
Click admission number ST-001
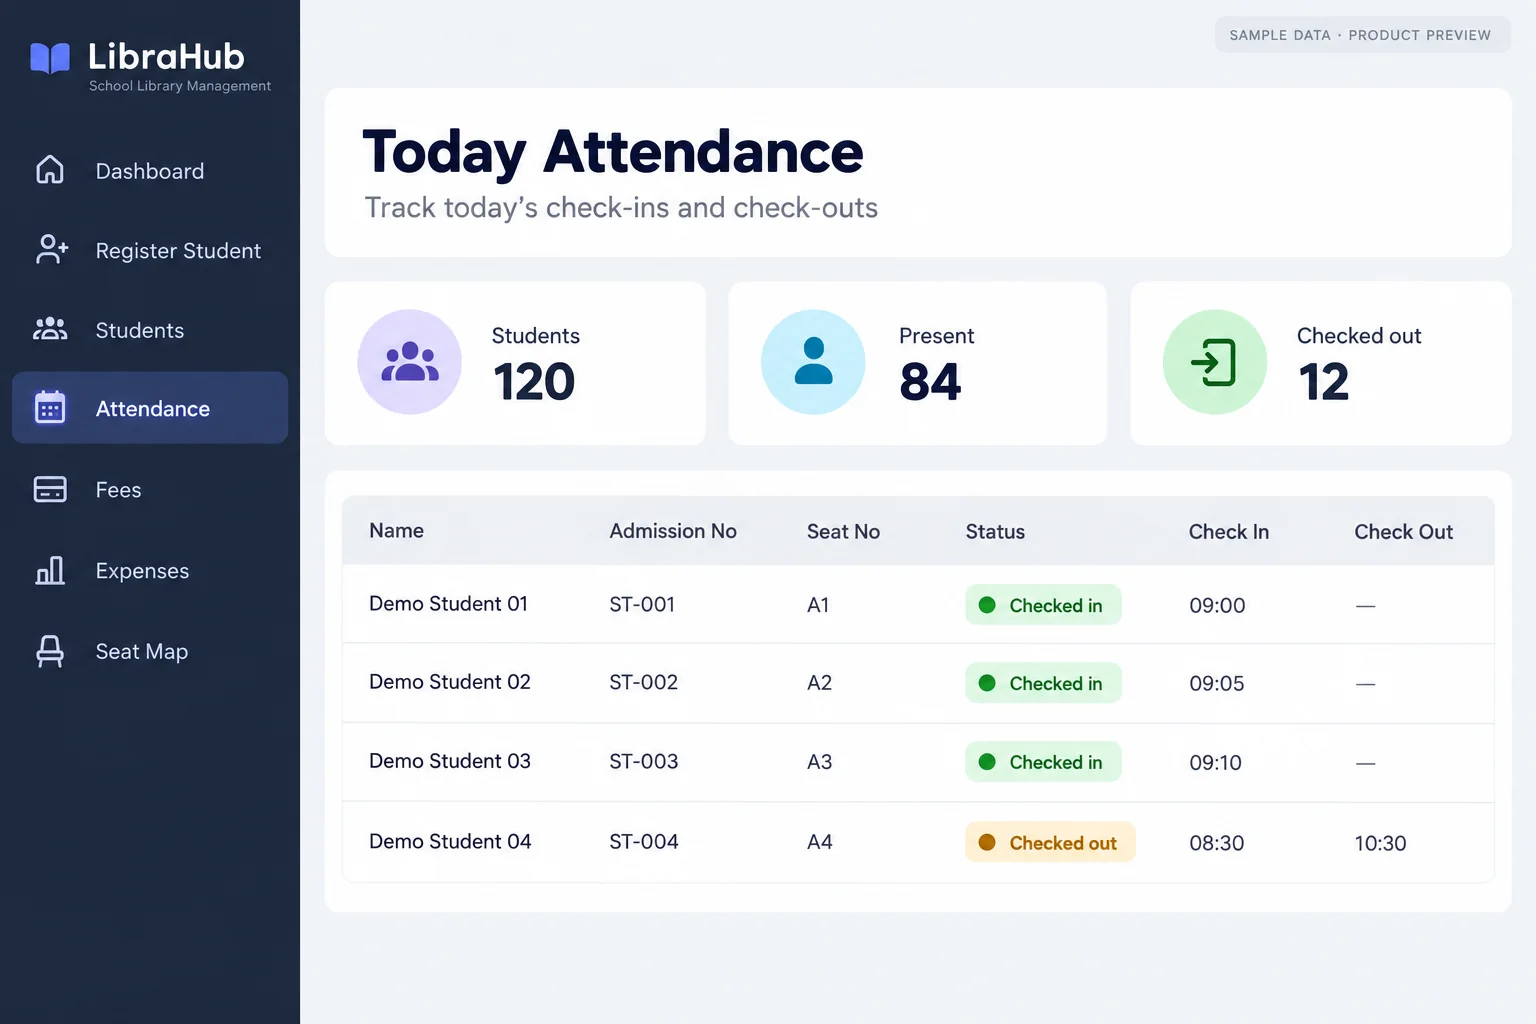point(642,605)
